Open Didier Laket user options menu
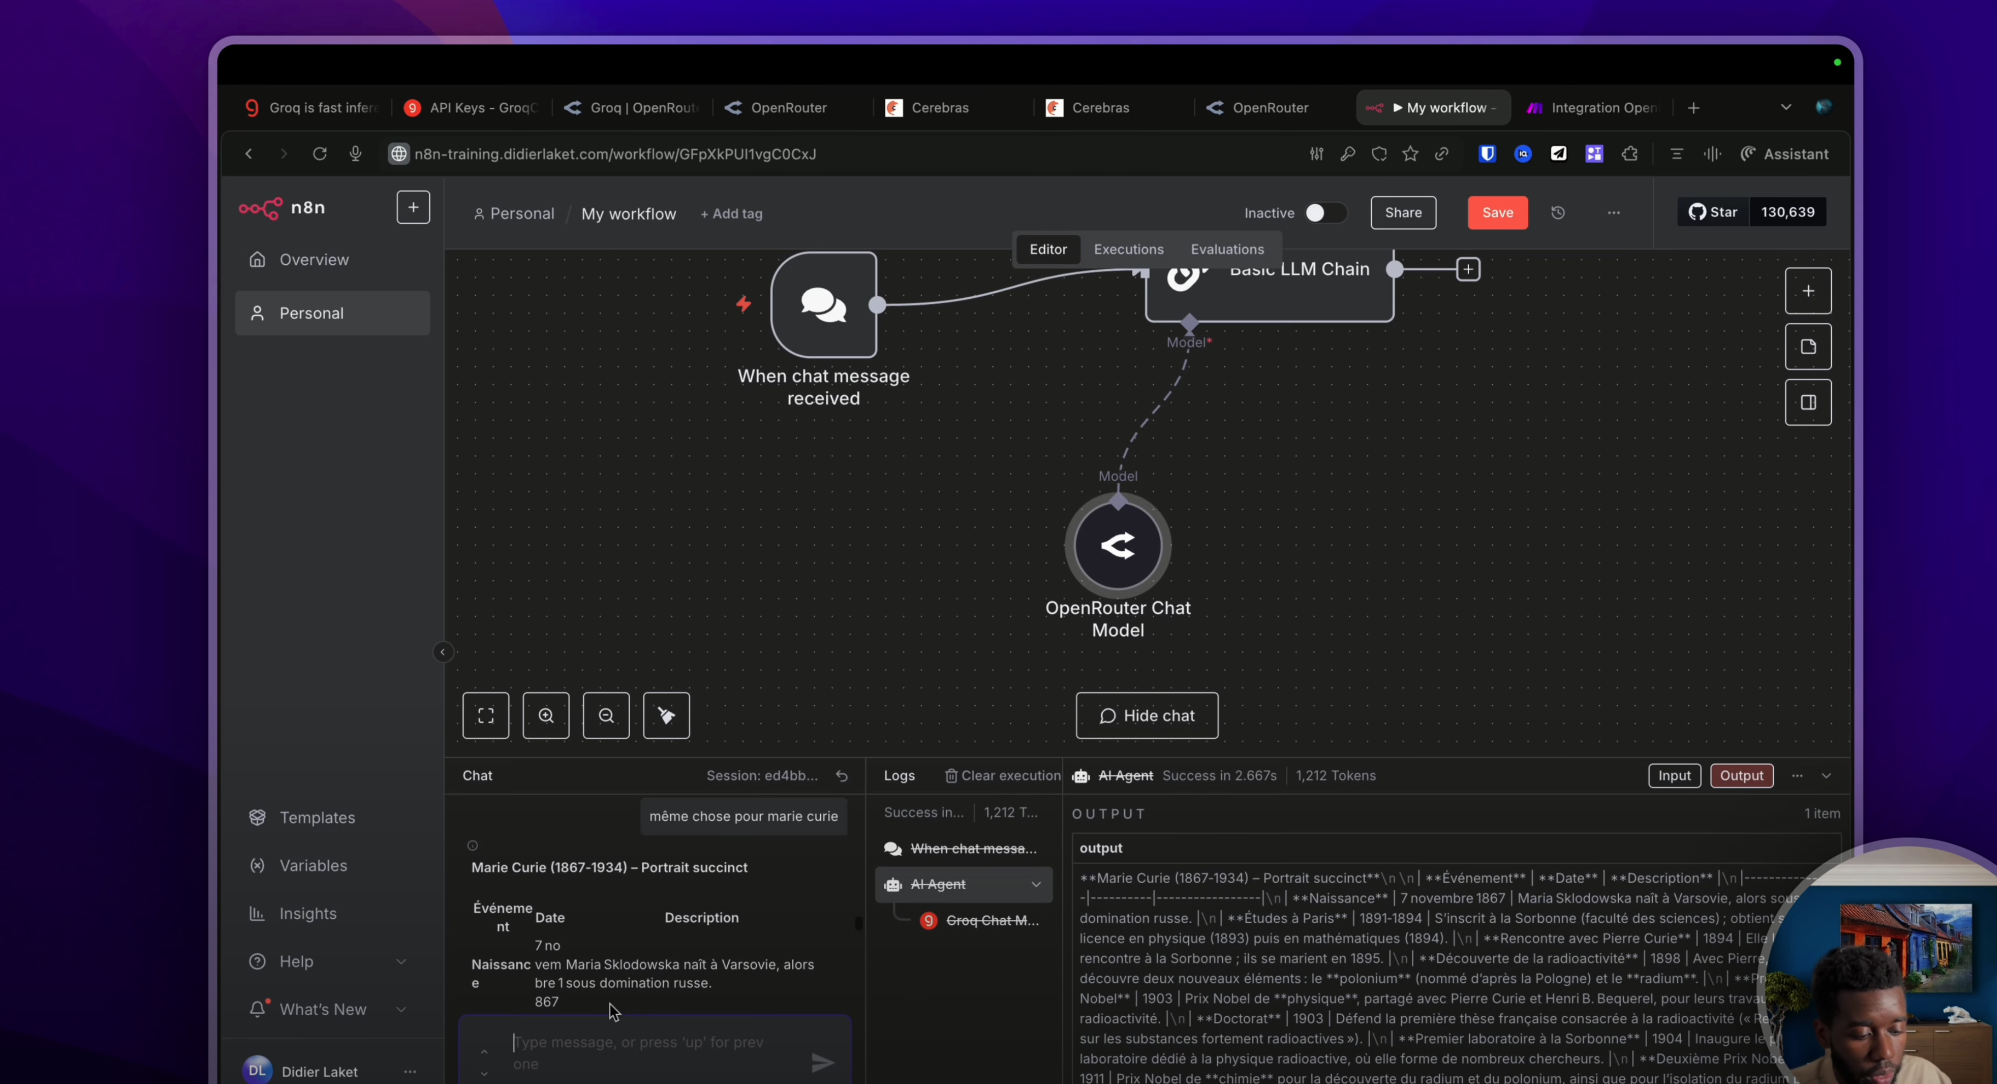 tap(410, 1071)
